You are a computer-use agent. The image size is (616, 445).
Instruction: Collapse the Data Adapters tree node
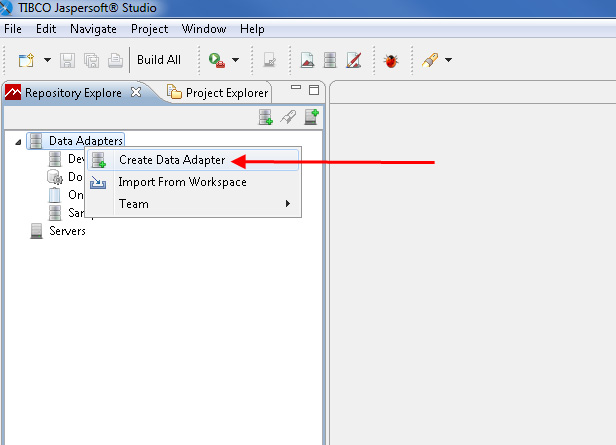[18, 142]
